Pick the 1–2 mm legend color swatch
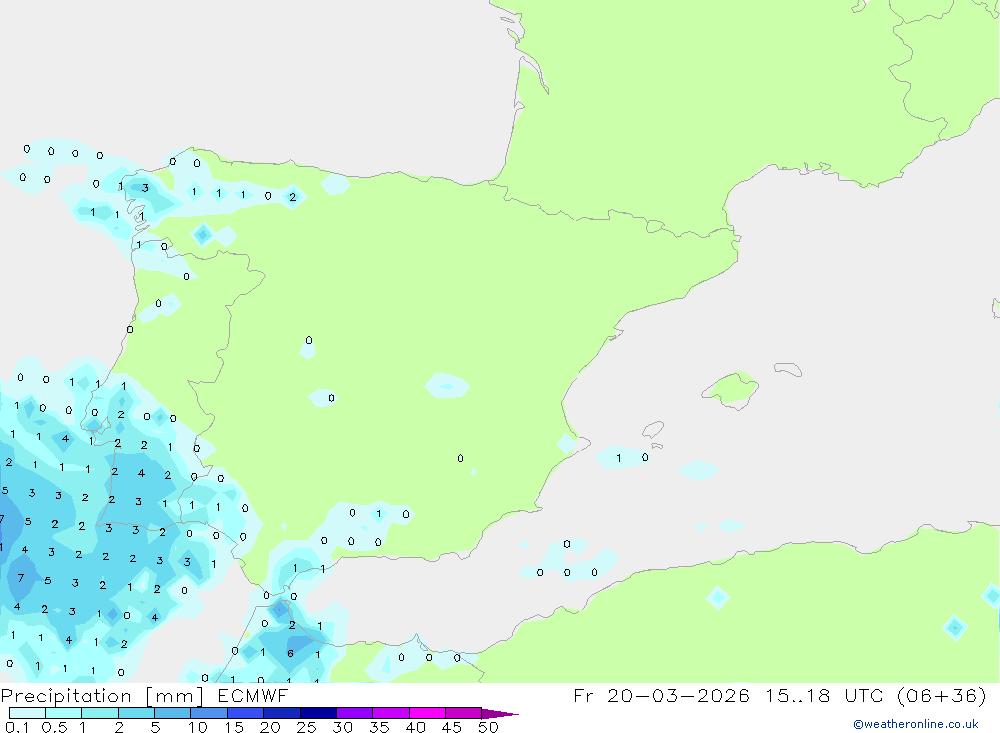 100,713
